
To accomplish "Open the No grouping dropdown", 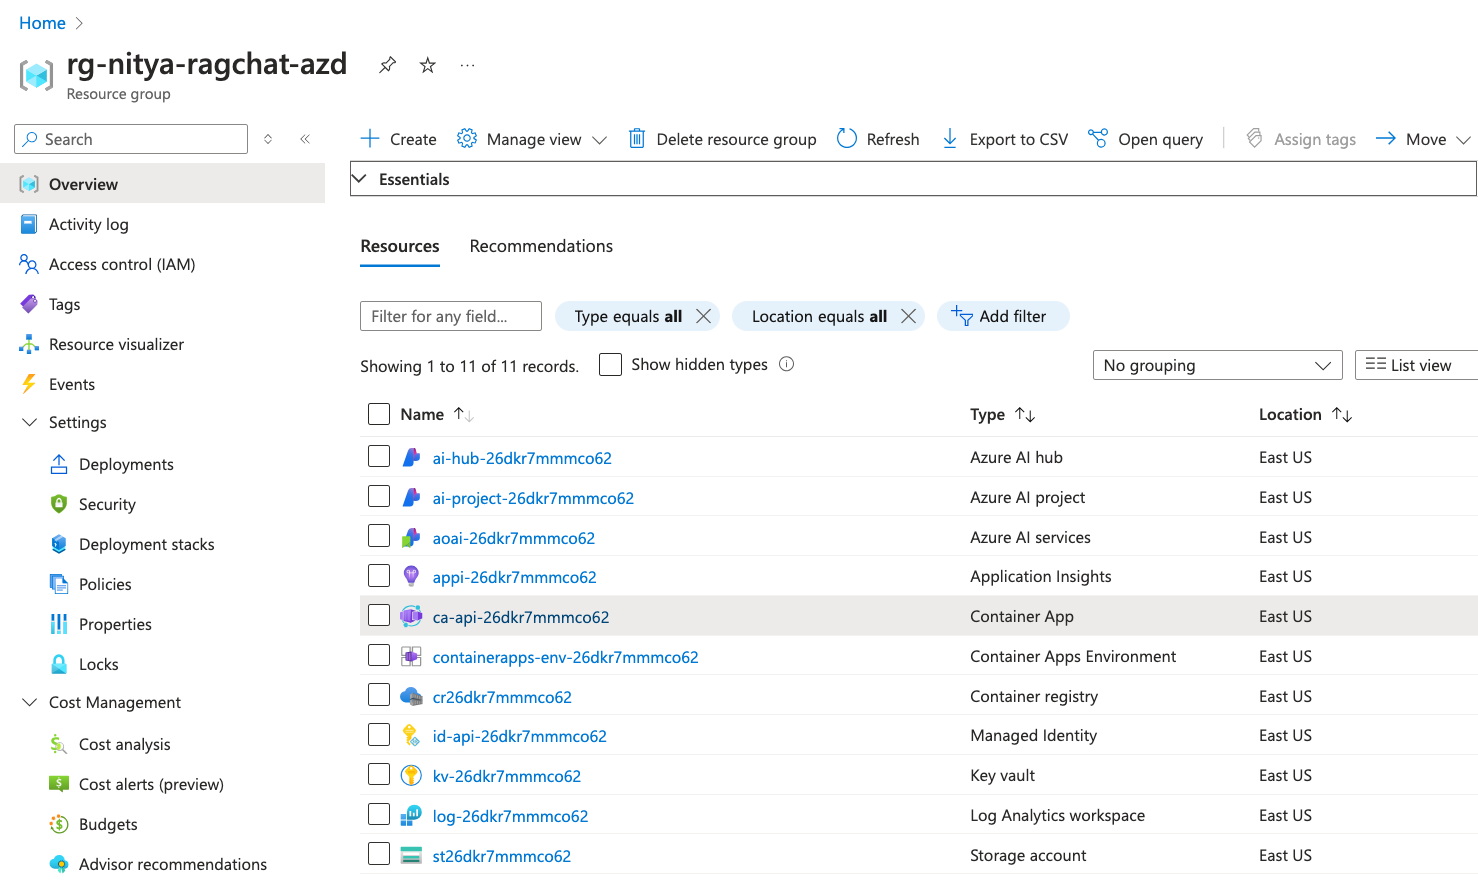I will pos(1217,365).
